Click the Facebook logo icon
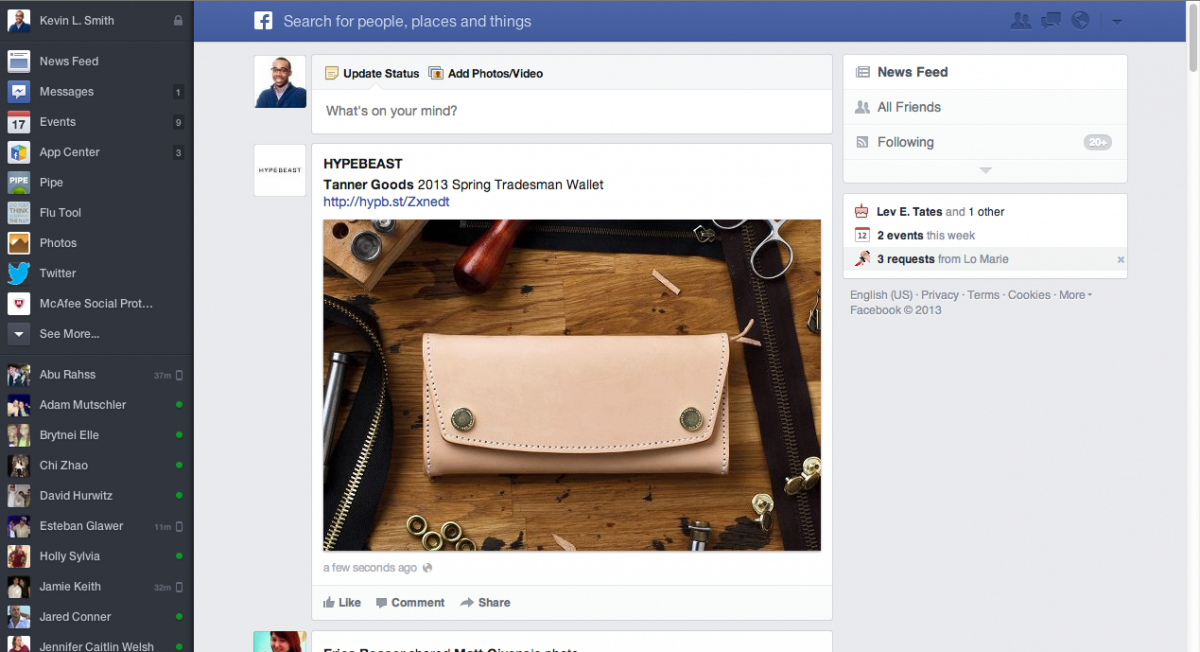This screenshot has width=1200, height=652. pyautogui.click(x=263, y=21)
